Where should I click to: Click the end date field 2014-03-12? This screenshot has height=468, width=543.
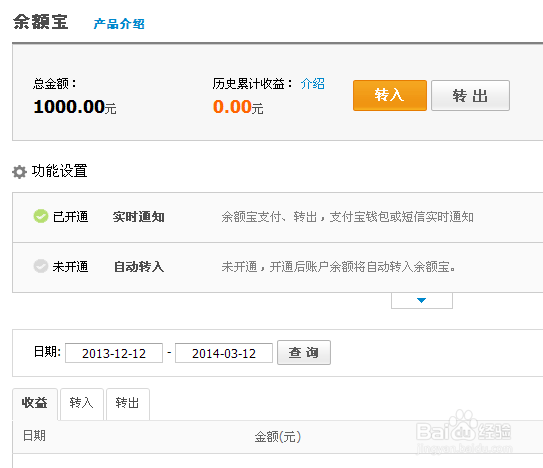(x=224, y=353)
